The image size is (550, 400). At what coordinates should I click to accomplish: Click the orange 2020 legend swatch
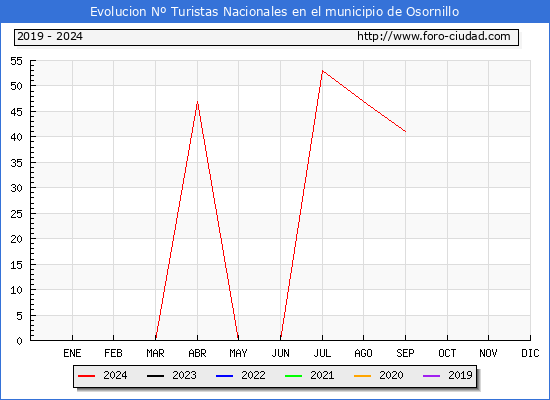[x=363, y=376]
